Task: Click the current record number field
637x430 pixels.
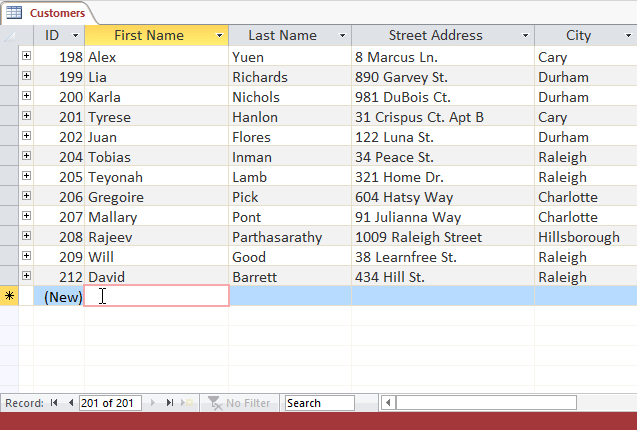Action: coord(110,403)
